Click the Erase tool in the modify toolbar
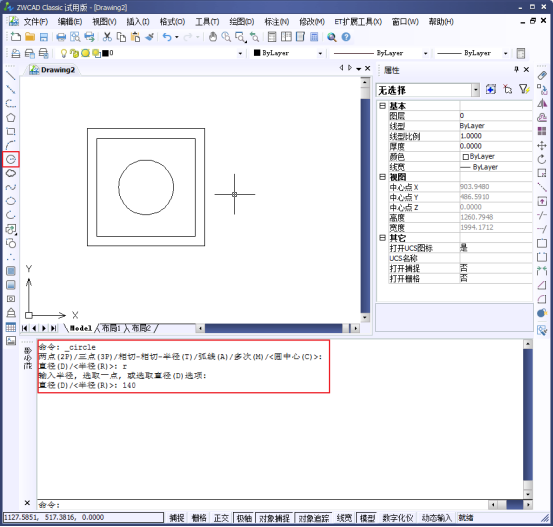 pyautogui.click(x=542, y=75)
